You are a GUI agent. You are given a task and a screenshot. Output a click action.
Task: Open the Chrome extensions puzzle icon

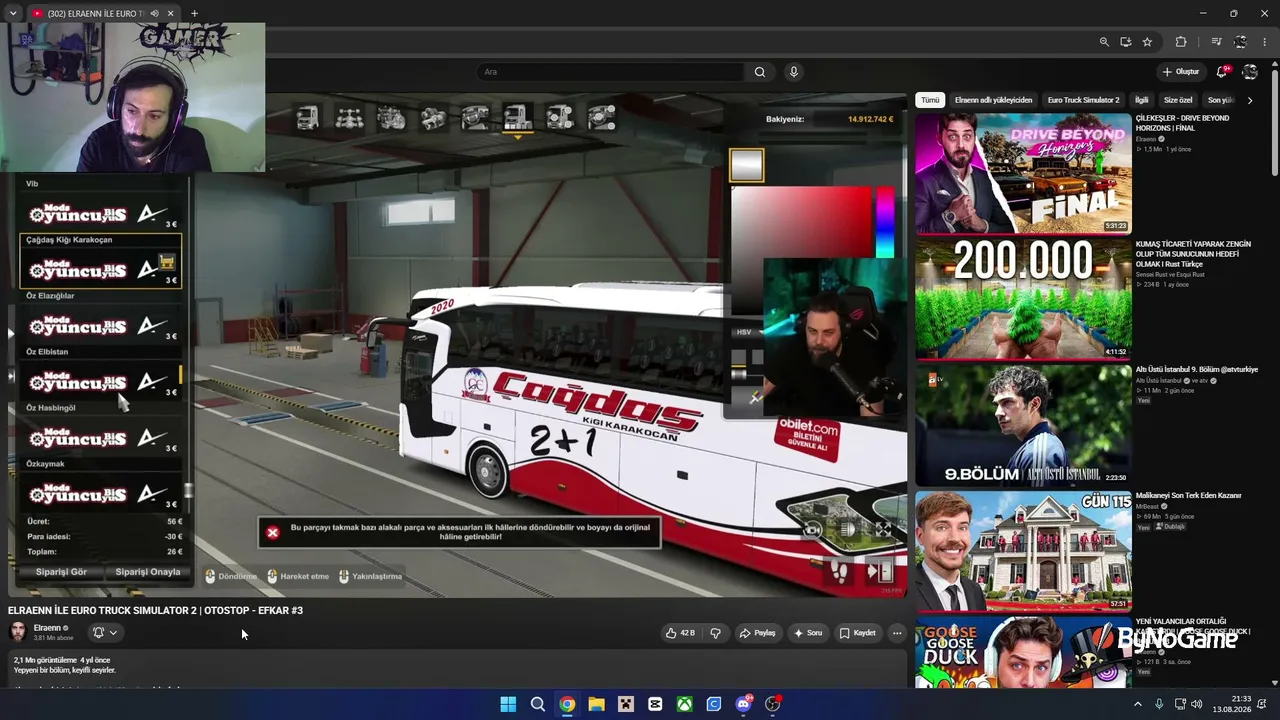[x=1181, y=42]
